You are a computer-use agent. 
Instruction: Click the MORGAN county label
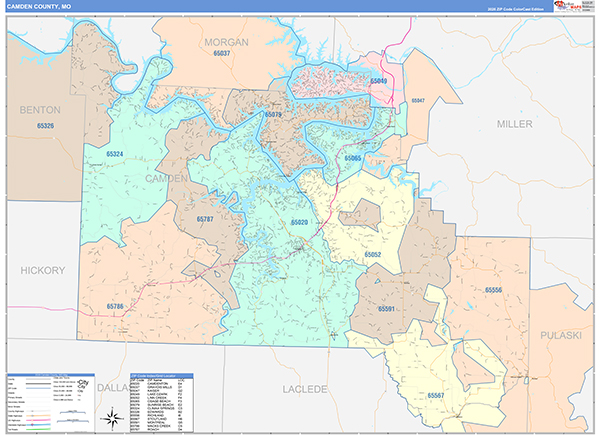[x=226, y=42]
